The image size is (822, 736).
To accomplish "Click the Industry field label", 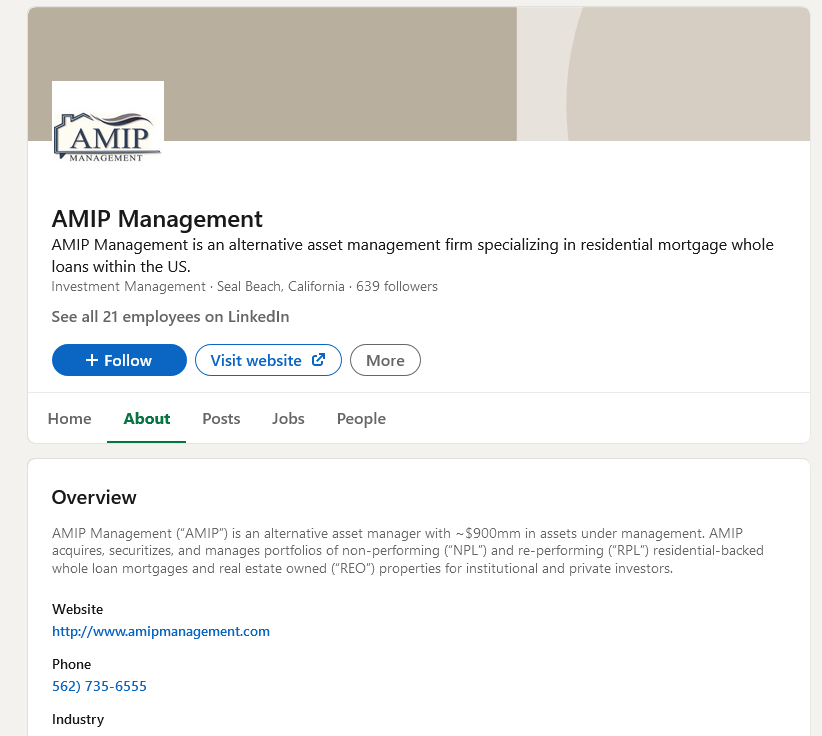I will pos(78,719).
